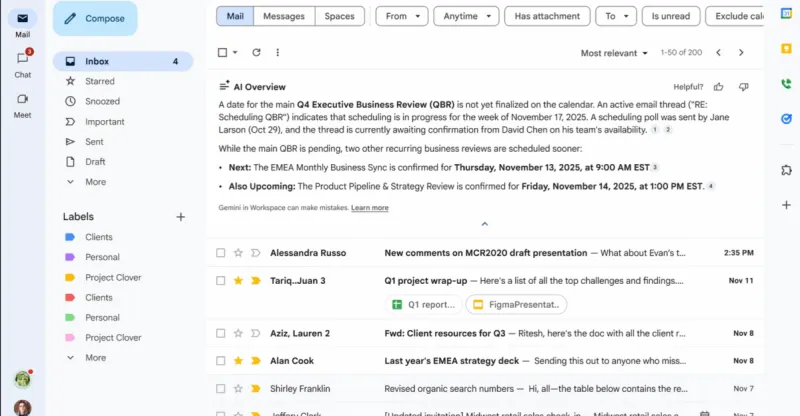Open the add-ons puzzle icon
800x416 pixels.
786,170
